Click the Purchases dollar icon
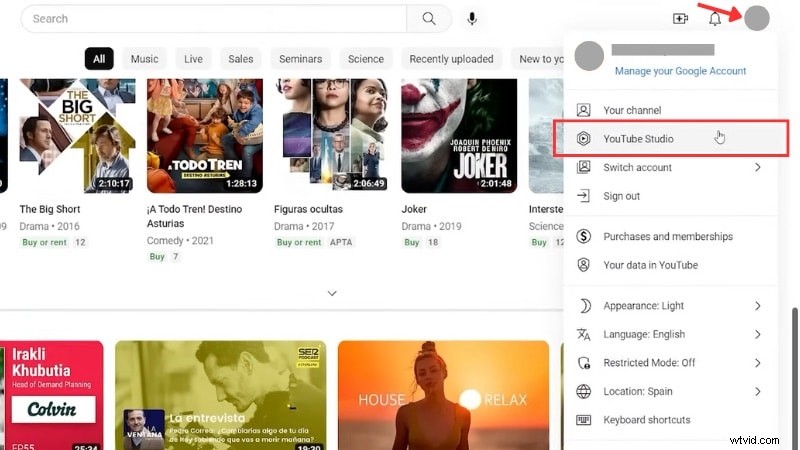 584,236
